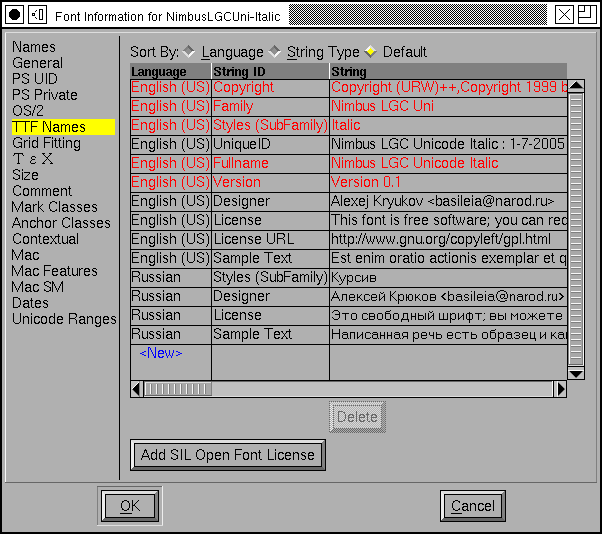The width and height of the screenshot is (602, 534).
Task: Choose the Default sort radio button
Action: 370,52
